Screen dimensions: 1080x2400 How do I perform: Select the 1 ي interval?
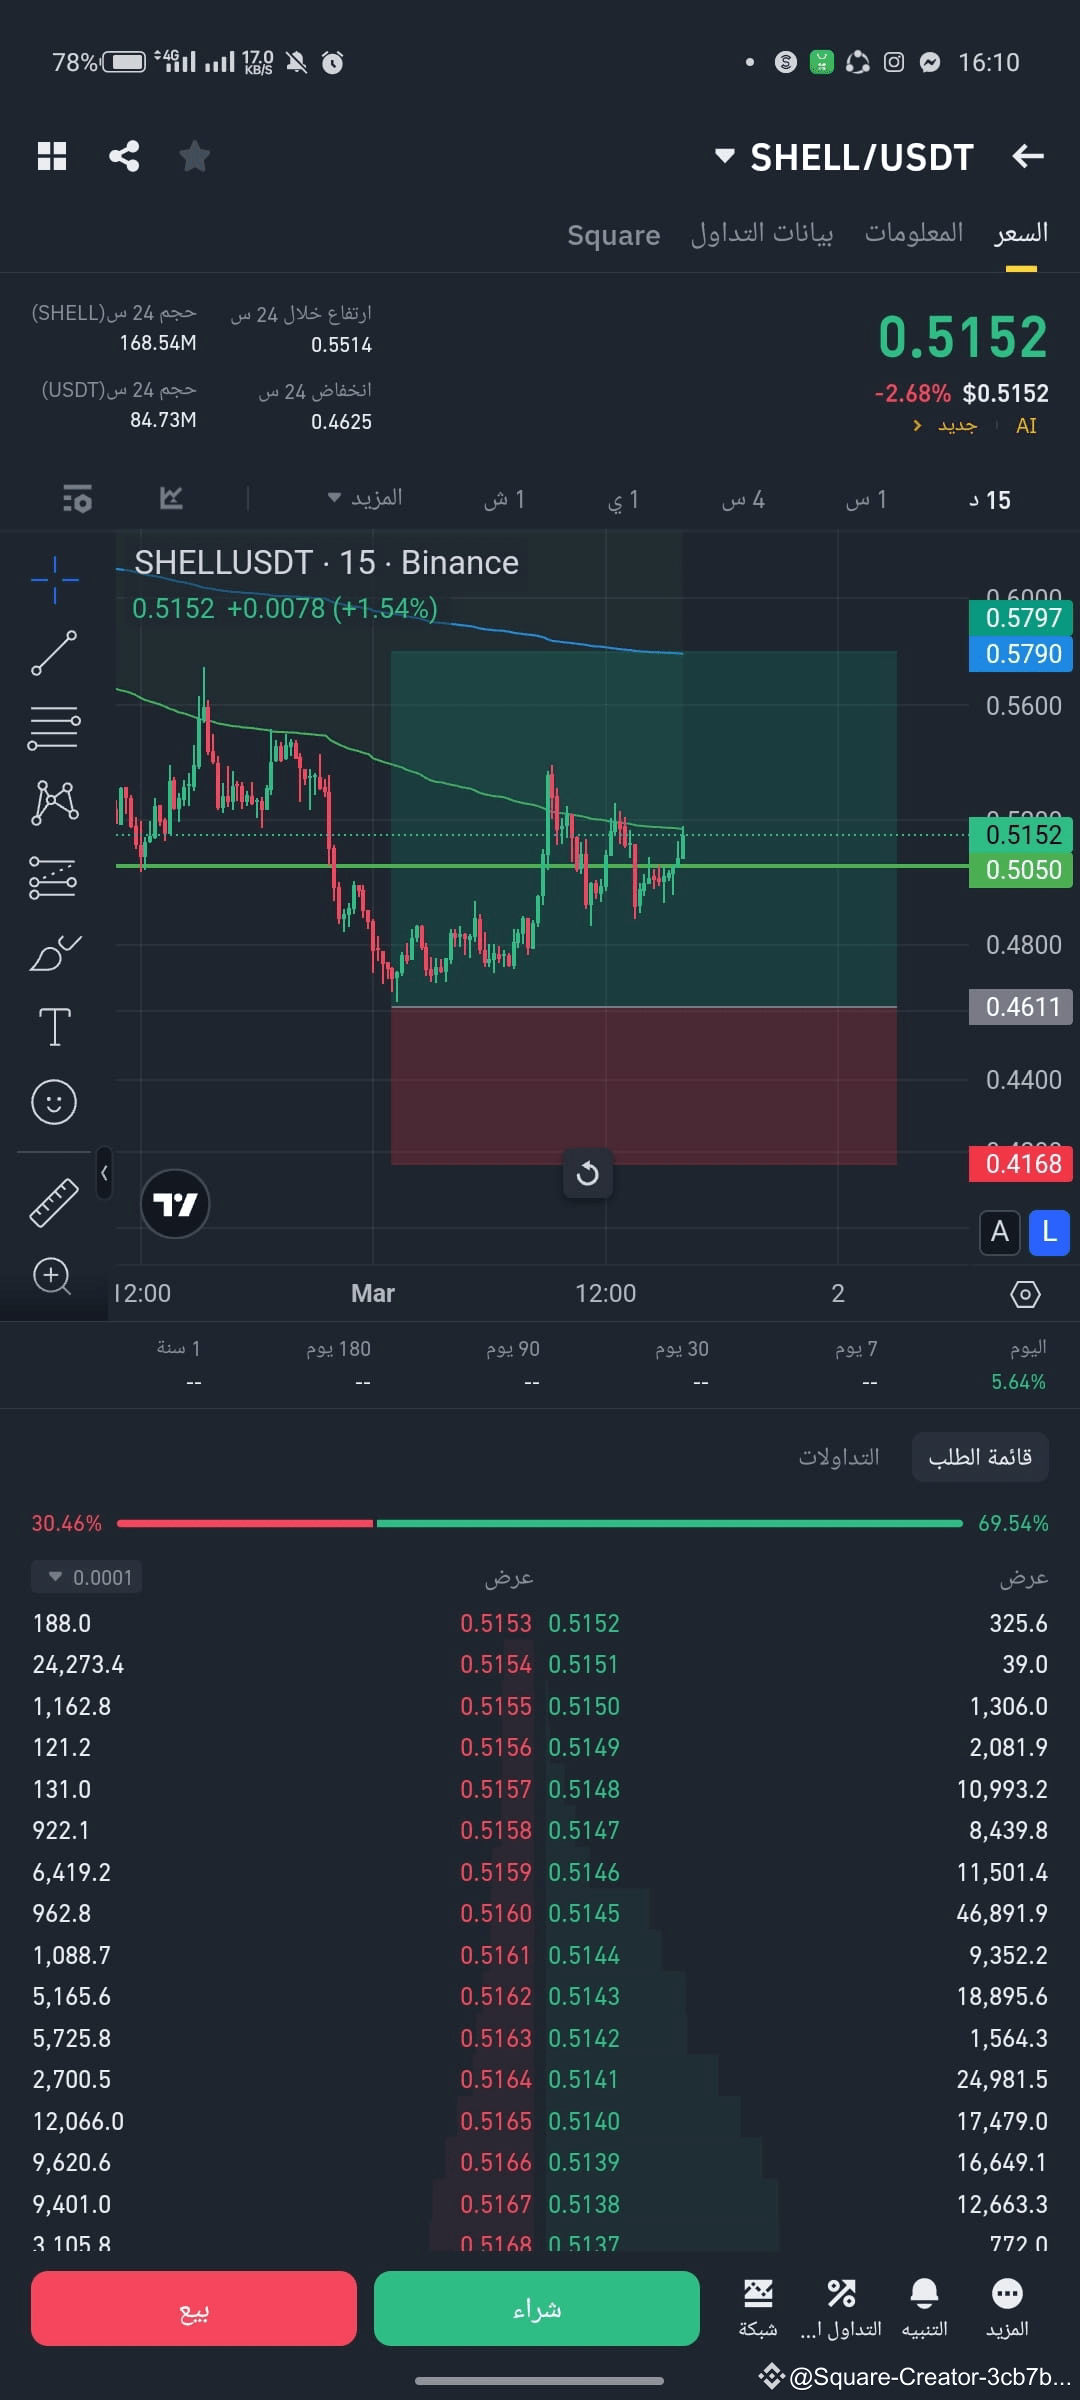(623, 499)
